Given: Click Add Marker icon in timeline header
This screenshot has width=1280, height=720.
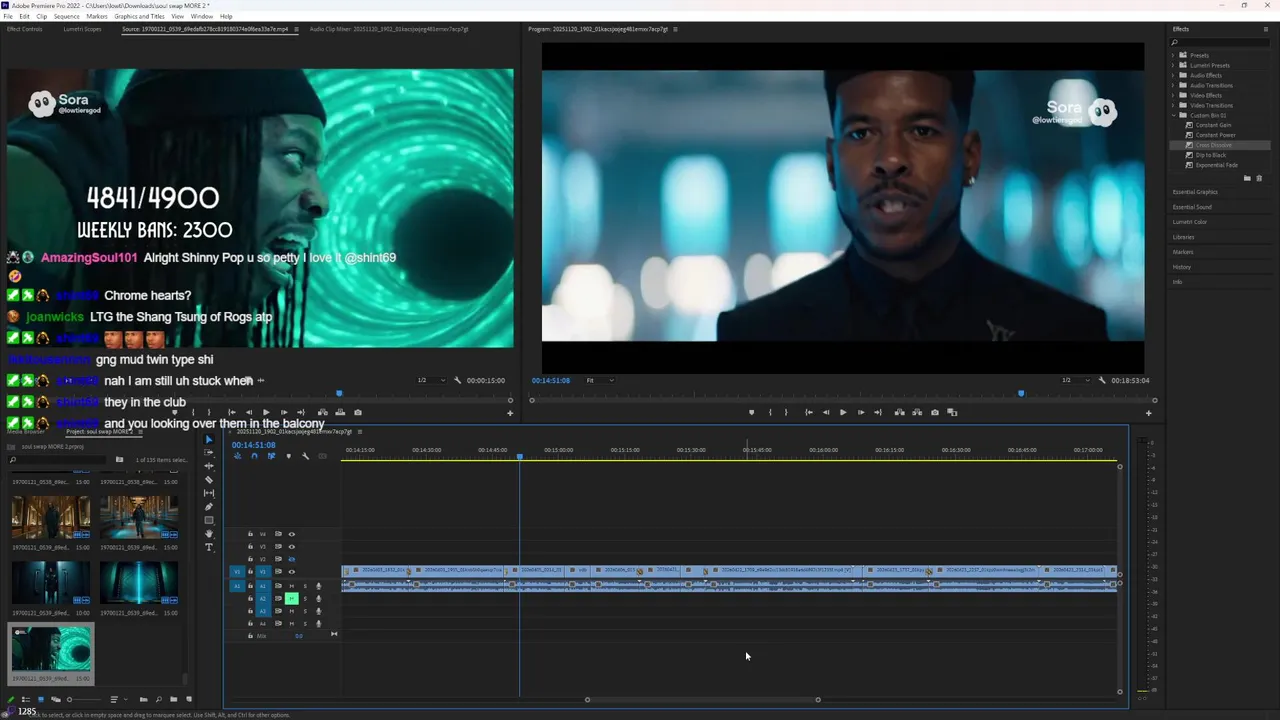Looking at the screenshot, I should click(x=289, y=456).
